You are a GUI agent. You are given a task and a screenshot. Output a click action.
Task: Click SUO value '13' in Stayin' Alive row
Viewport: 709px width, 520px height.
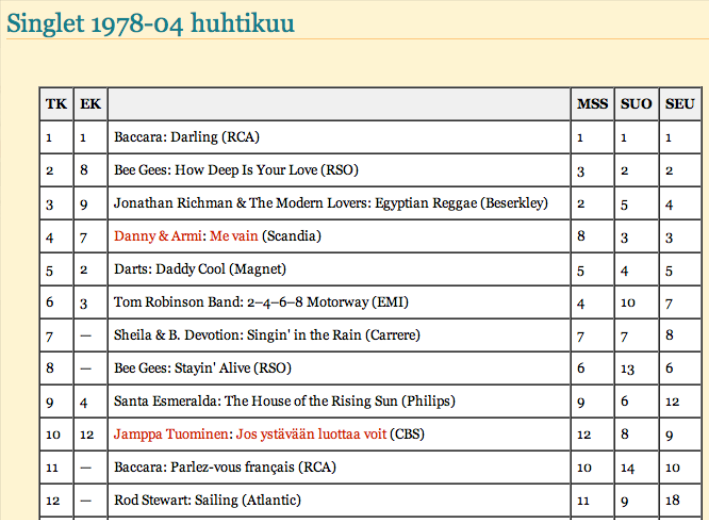(628, 369)
